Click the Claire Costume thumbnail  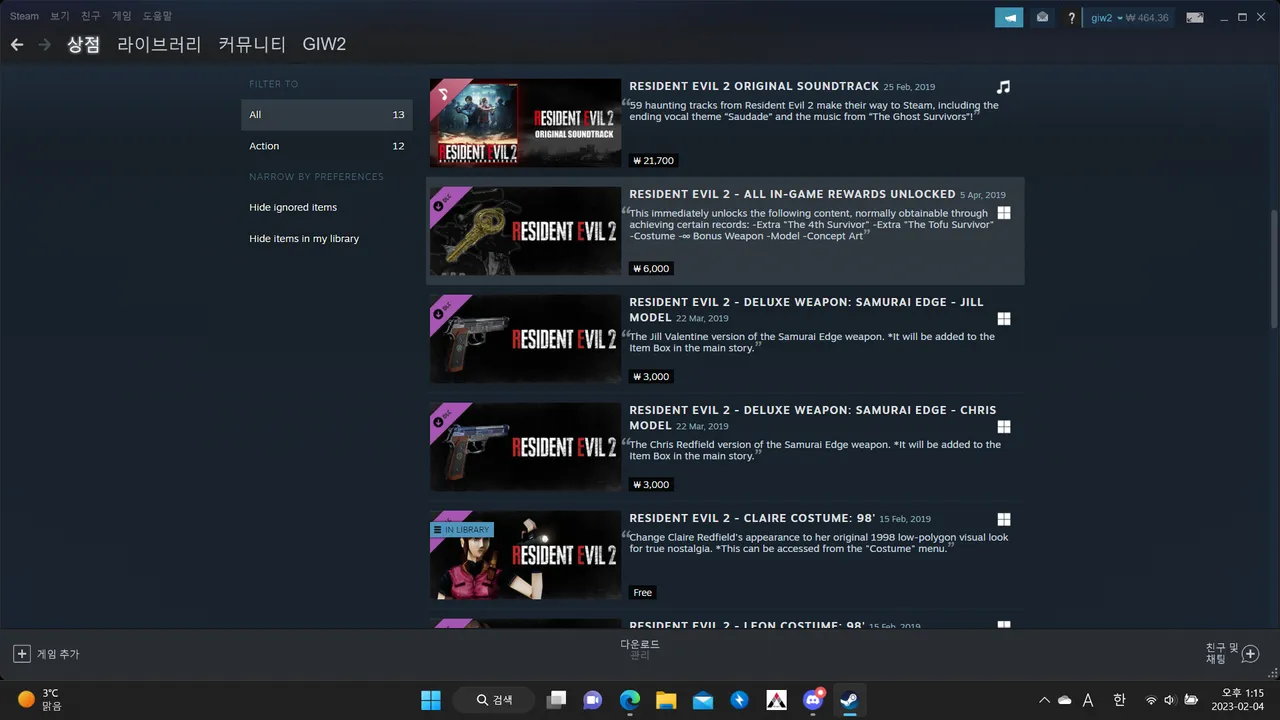pos(525,555)
